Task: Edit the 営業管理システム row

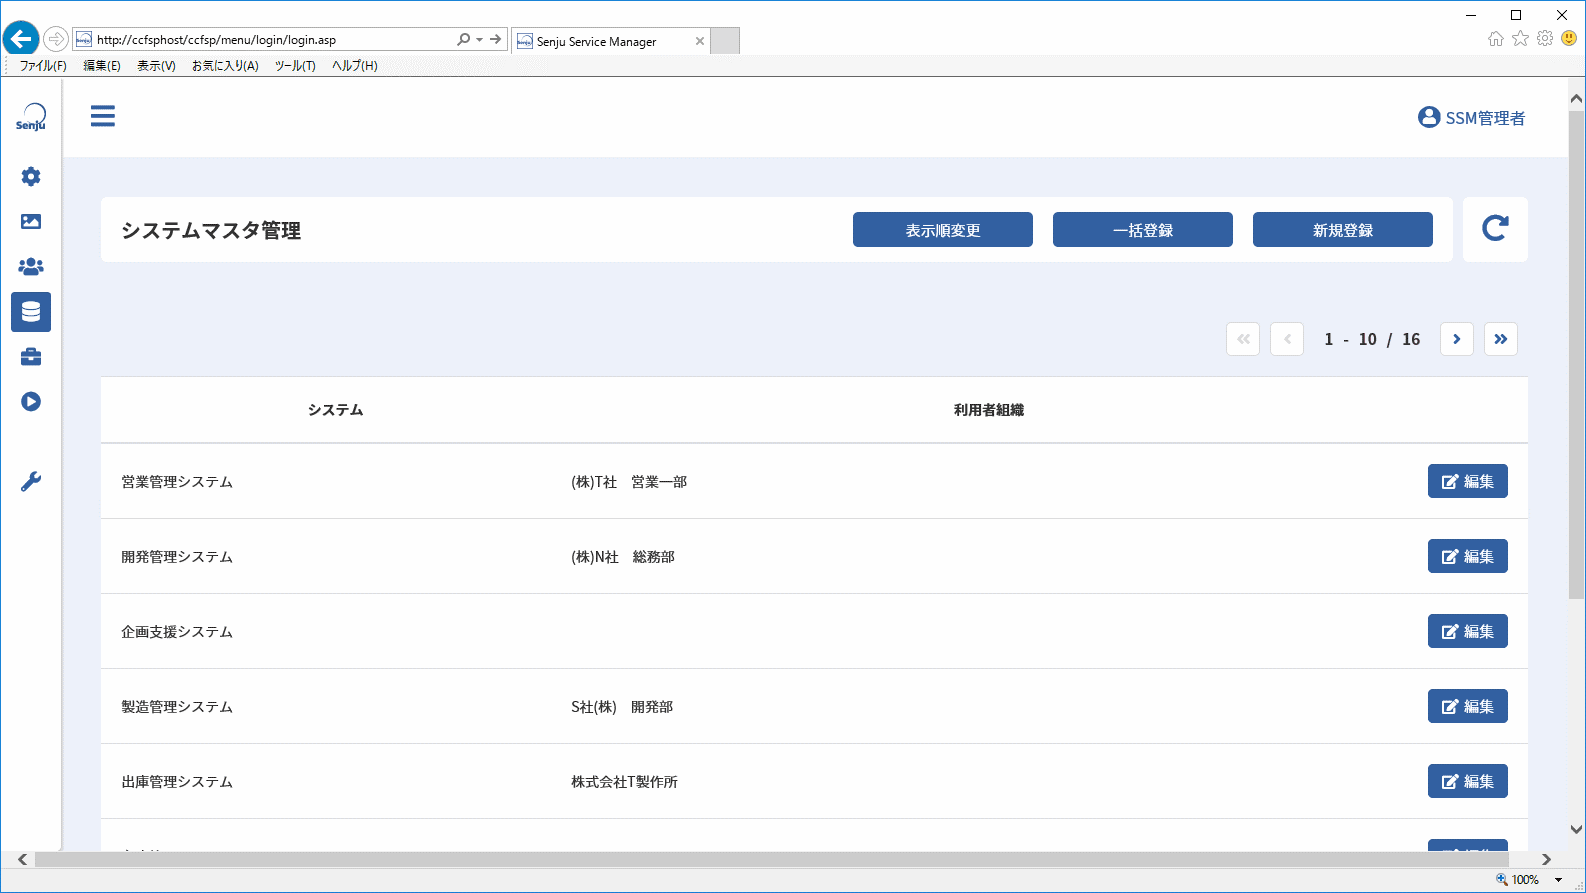Action: (1468, 481)
